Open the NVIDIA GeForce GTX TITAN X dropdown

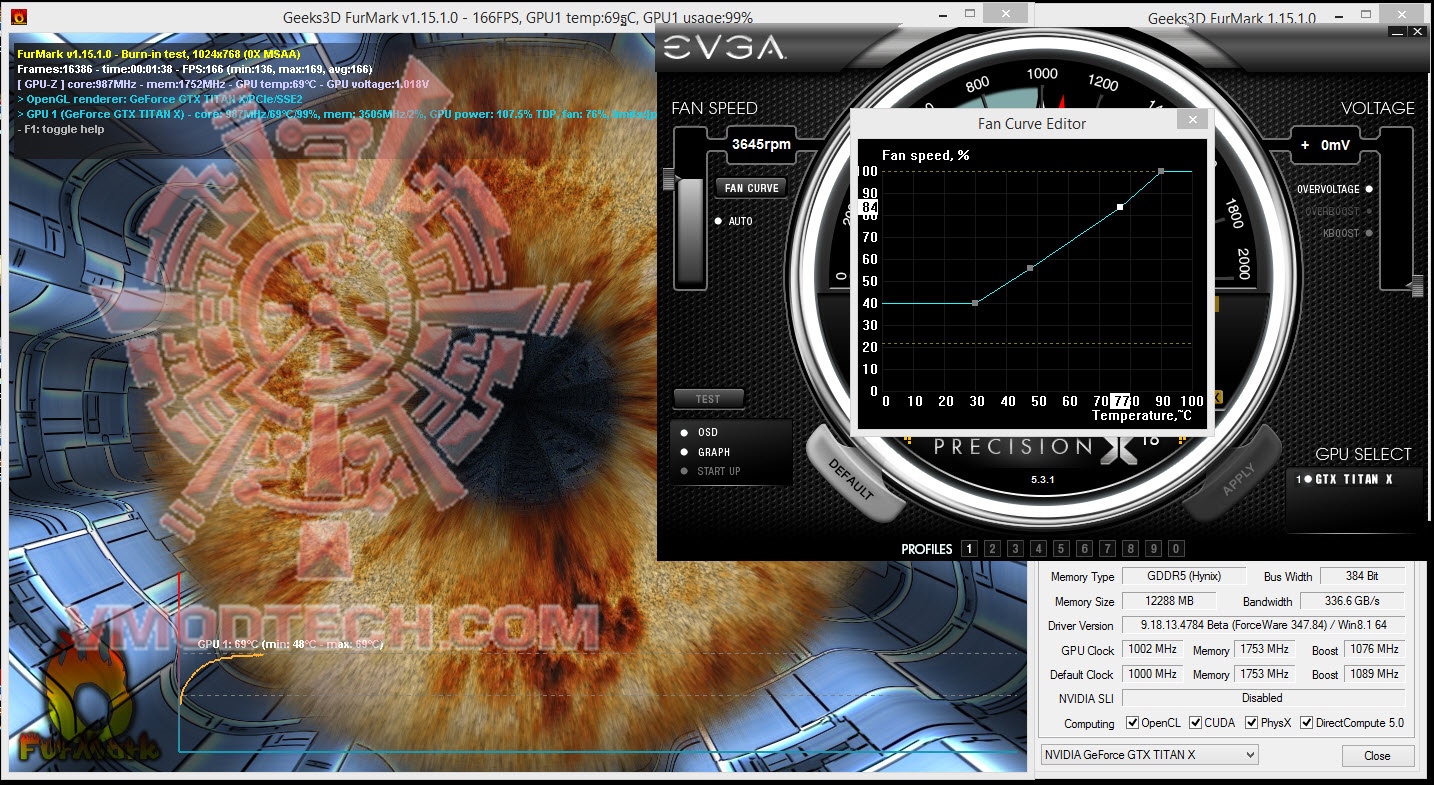point(1149,755)
